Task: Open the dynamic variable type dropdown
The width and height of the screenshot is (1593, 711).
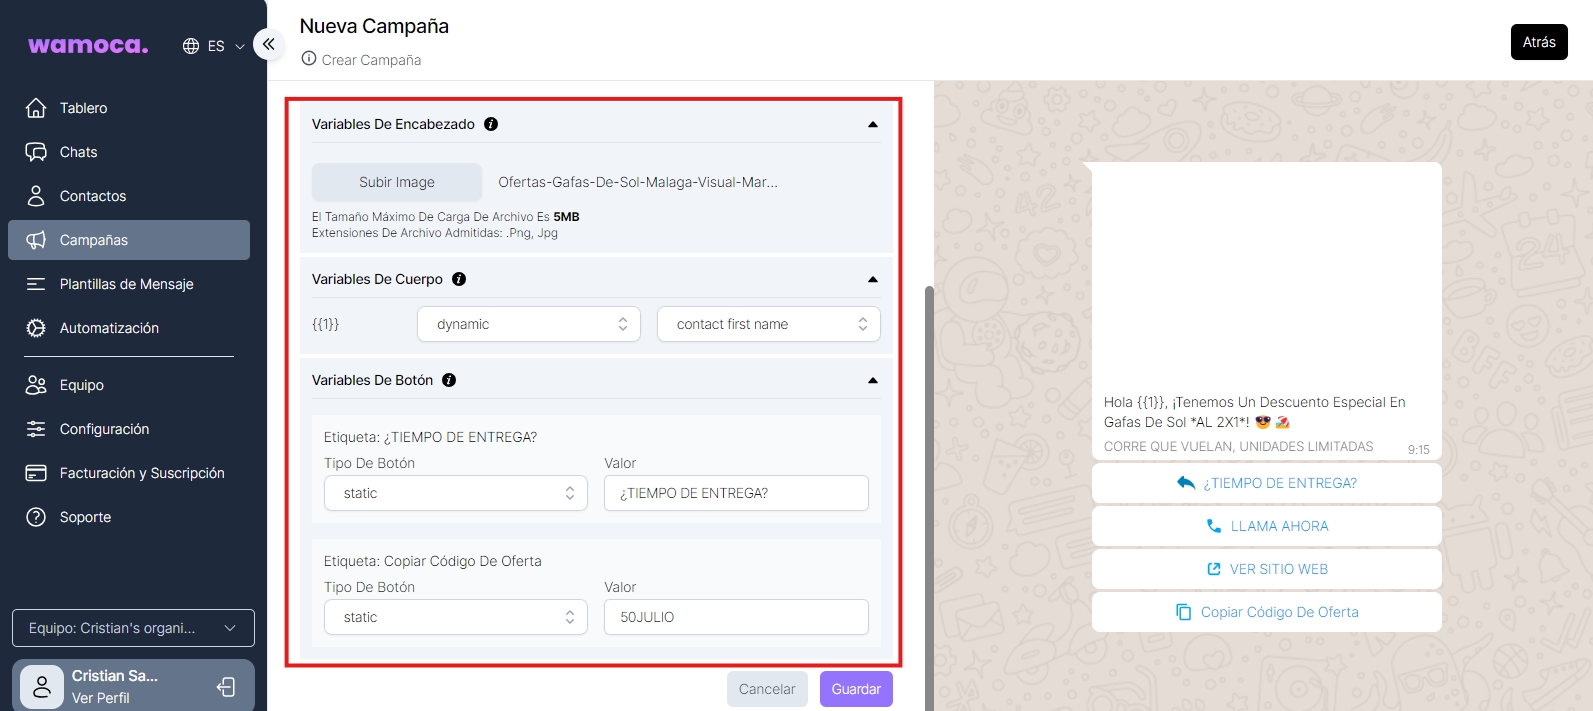Action: click(x=528, y=324)
